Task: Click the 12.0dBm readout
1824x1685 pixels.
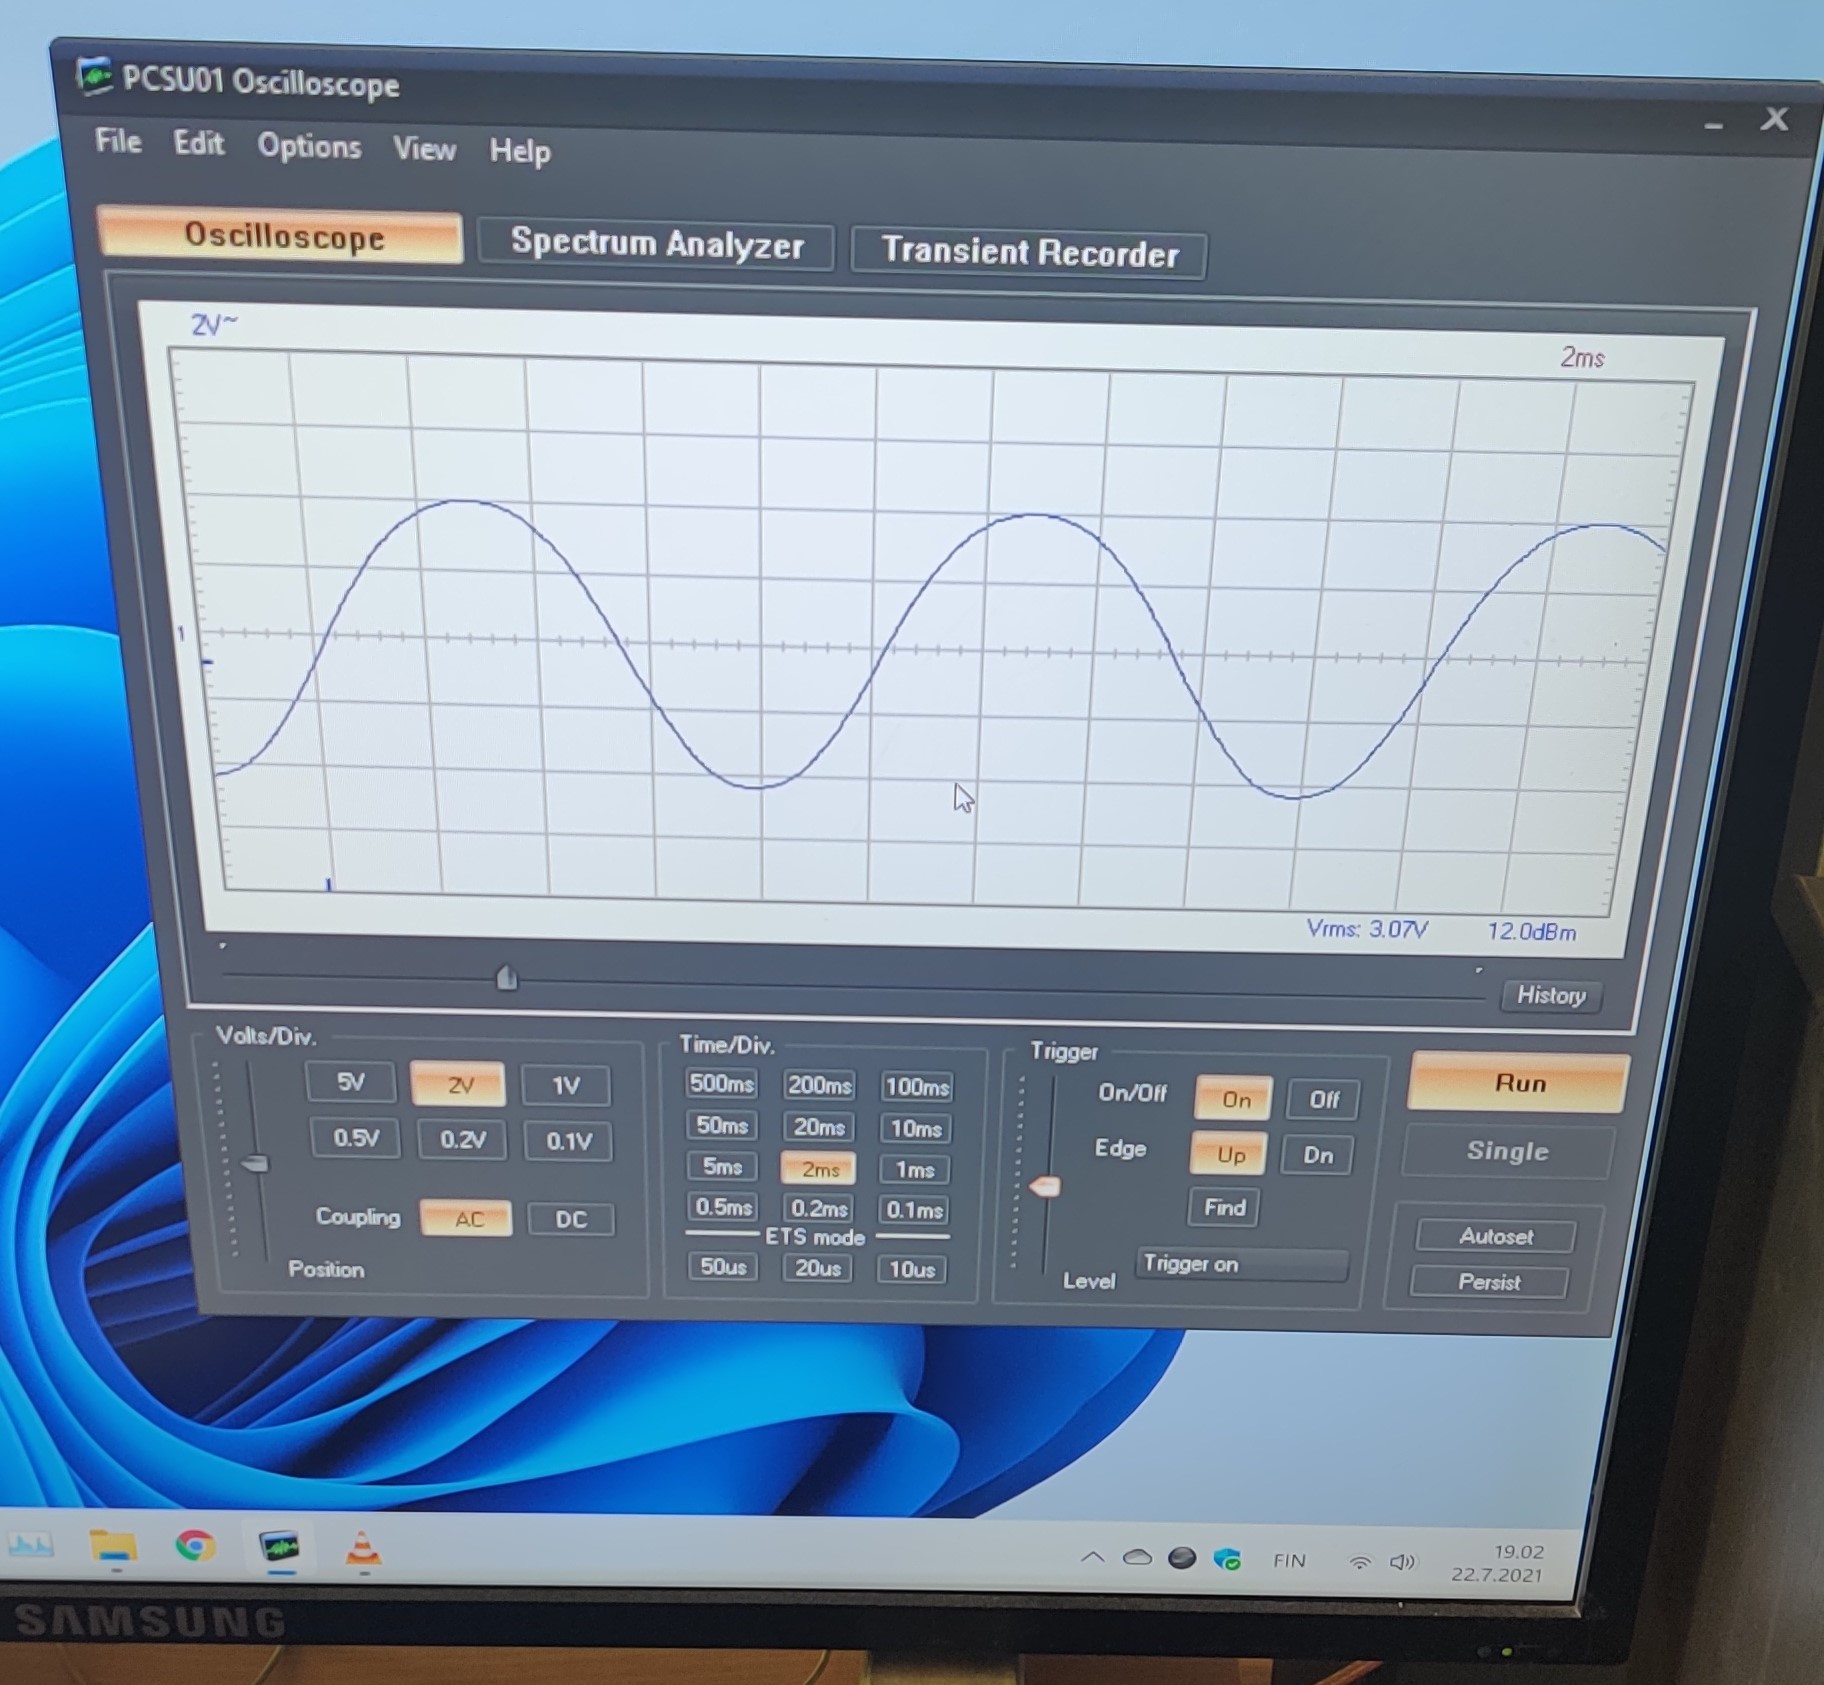Action: click(x=1531, y=931)
